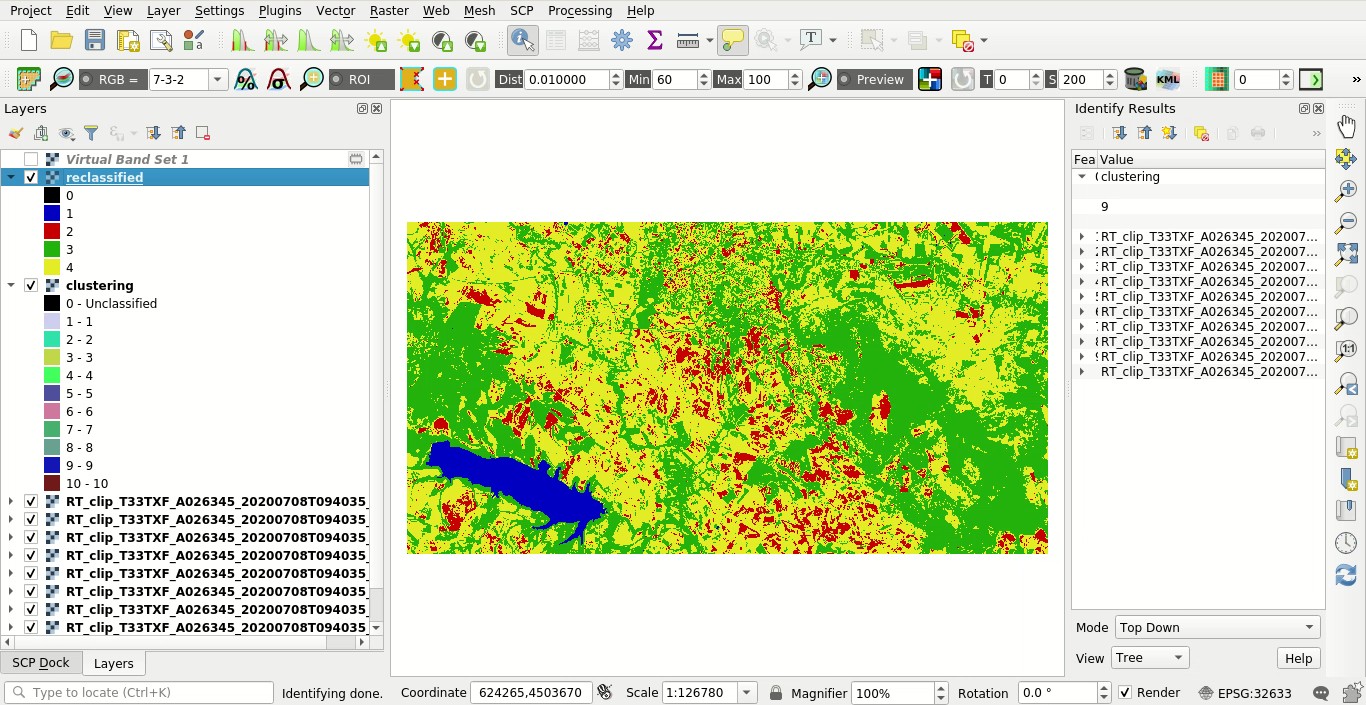This screenshot has width=1366, height=705.
Task: Click the SCP cumulative stretch percent icon
Action: (246, 80)
